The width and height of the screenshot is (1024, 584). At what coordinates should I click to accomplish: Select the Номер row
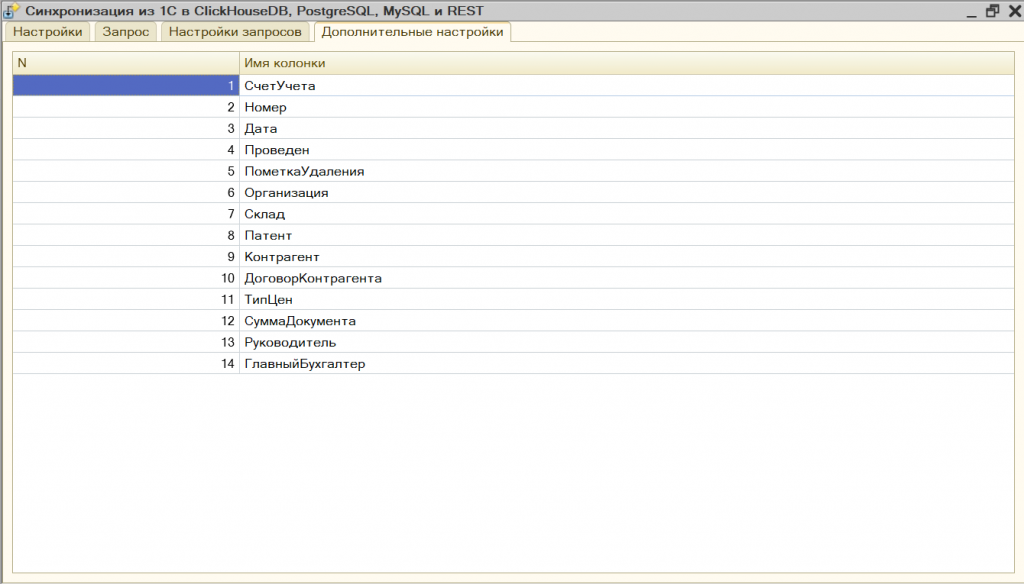tap(513, 107)
